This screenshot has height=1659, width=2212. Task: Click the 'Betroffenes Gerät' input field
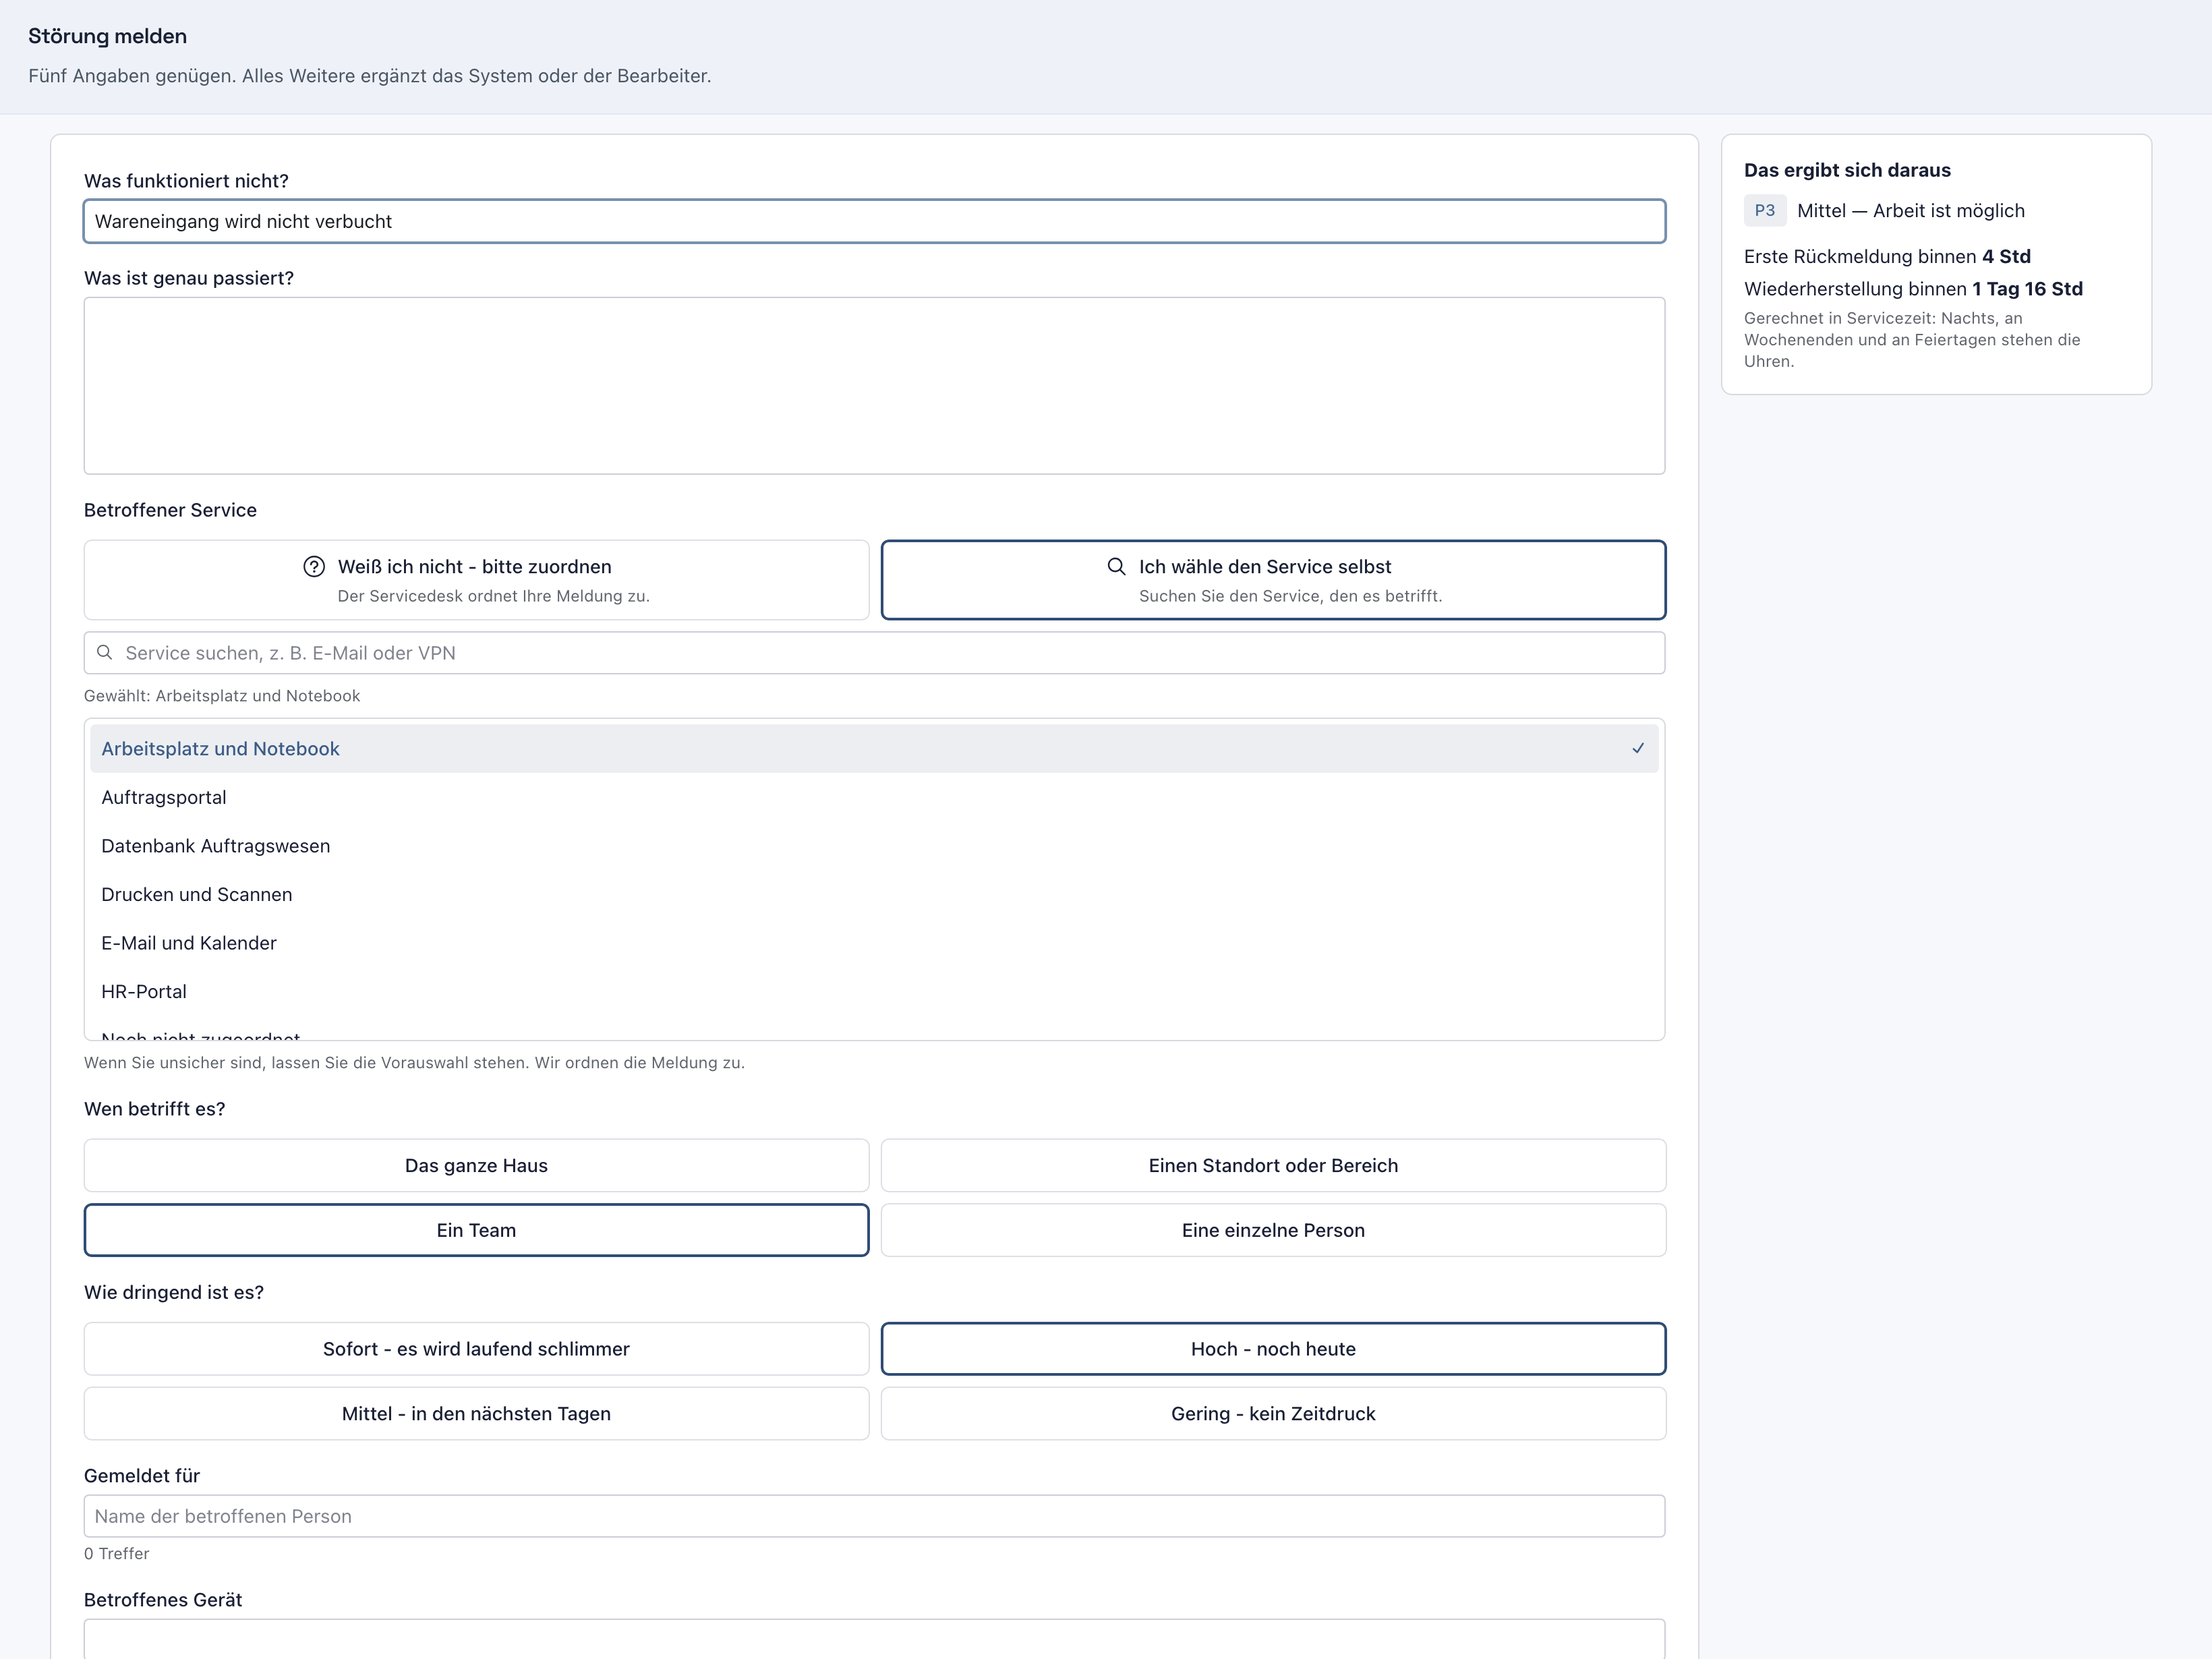click(874, 1639)
